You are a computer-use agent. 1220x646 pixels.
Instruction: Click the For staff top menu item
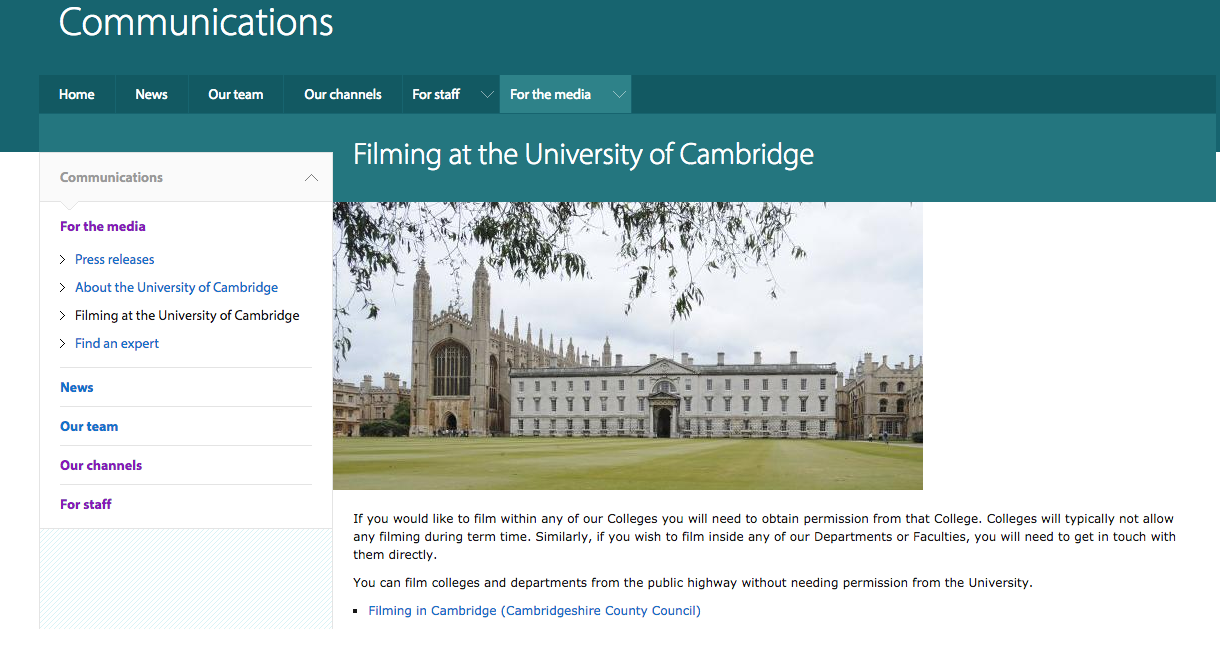coord(436,95)
